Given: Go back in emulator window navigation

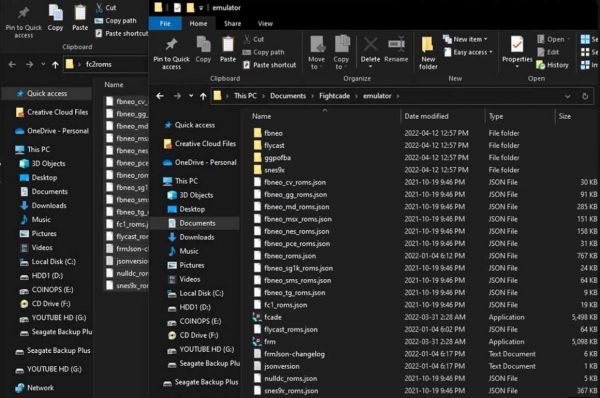Looking at the screenshot, I should pos(160,96).
